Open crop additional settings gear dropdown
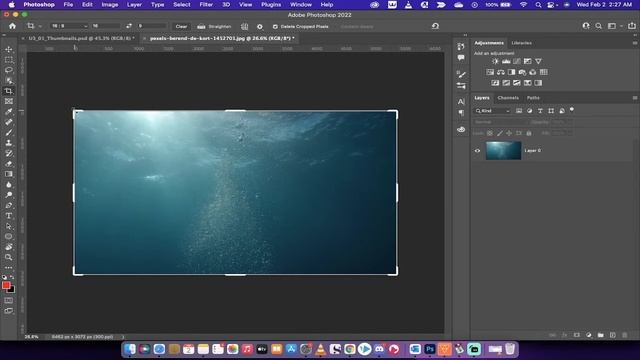The height and width of the screenshot is (360, 640). pyautogui.click(x=260, y=27)
